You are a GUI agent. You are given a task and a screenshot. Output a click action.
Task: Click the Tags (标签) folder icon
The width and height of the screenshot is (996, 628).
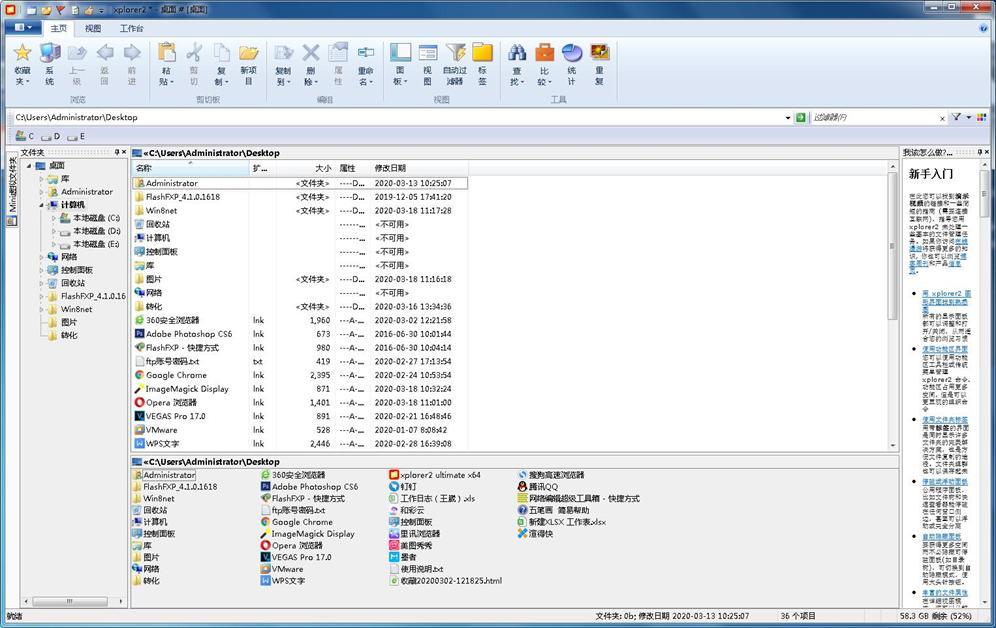click(x=484, y=55)
